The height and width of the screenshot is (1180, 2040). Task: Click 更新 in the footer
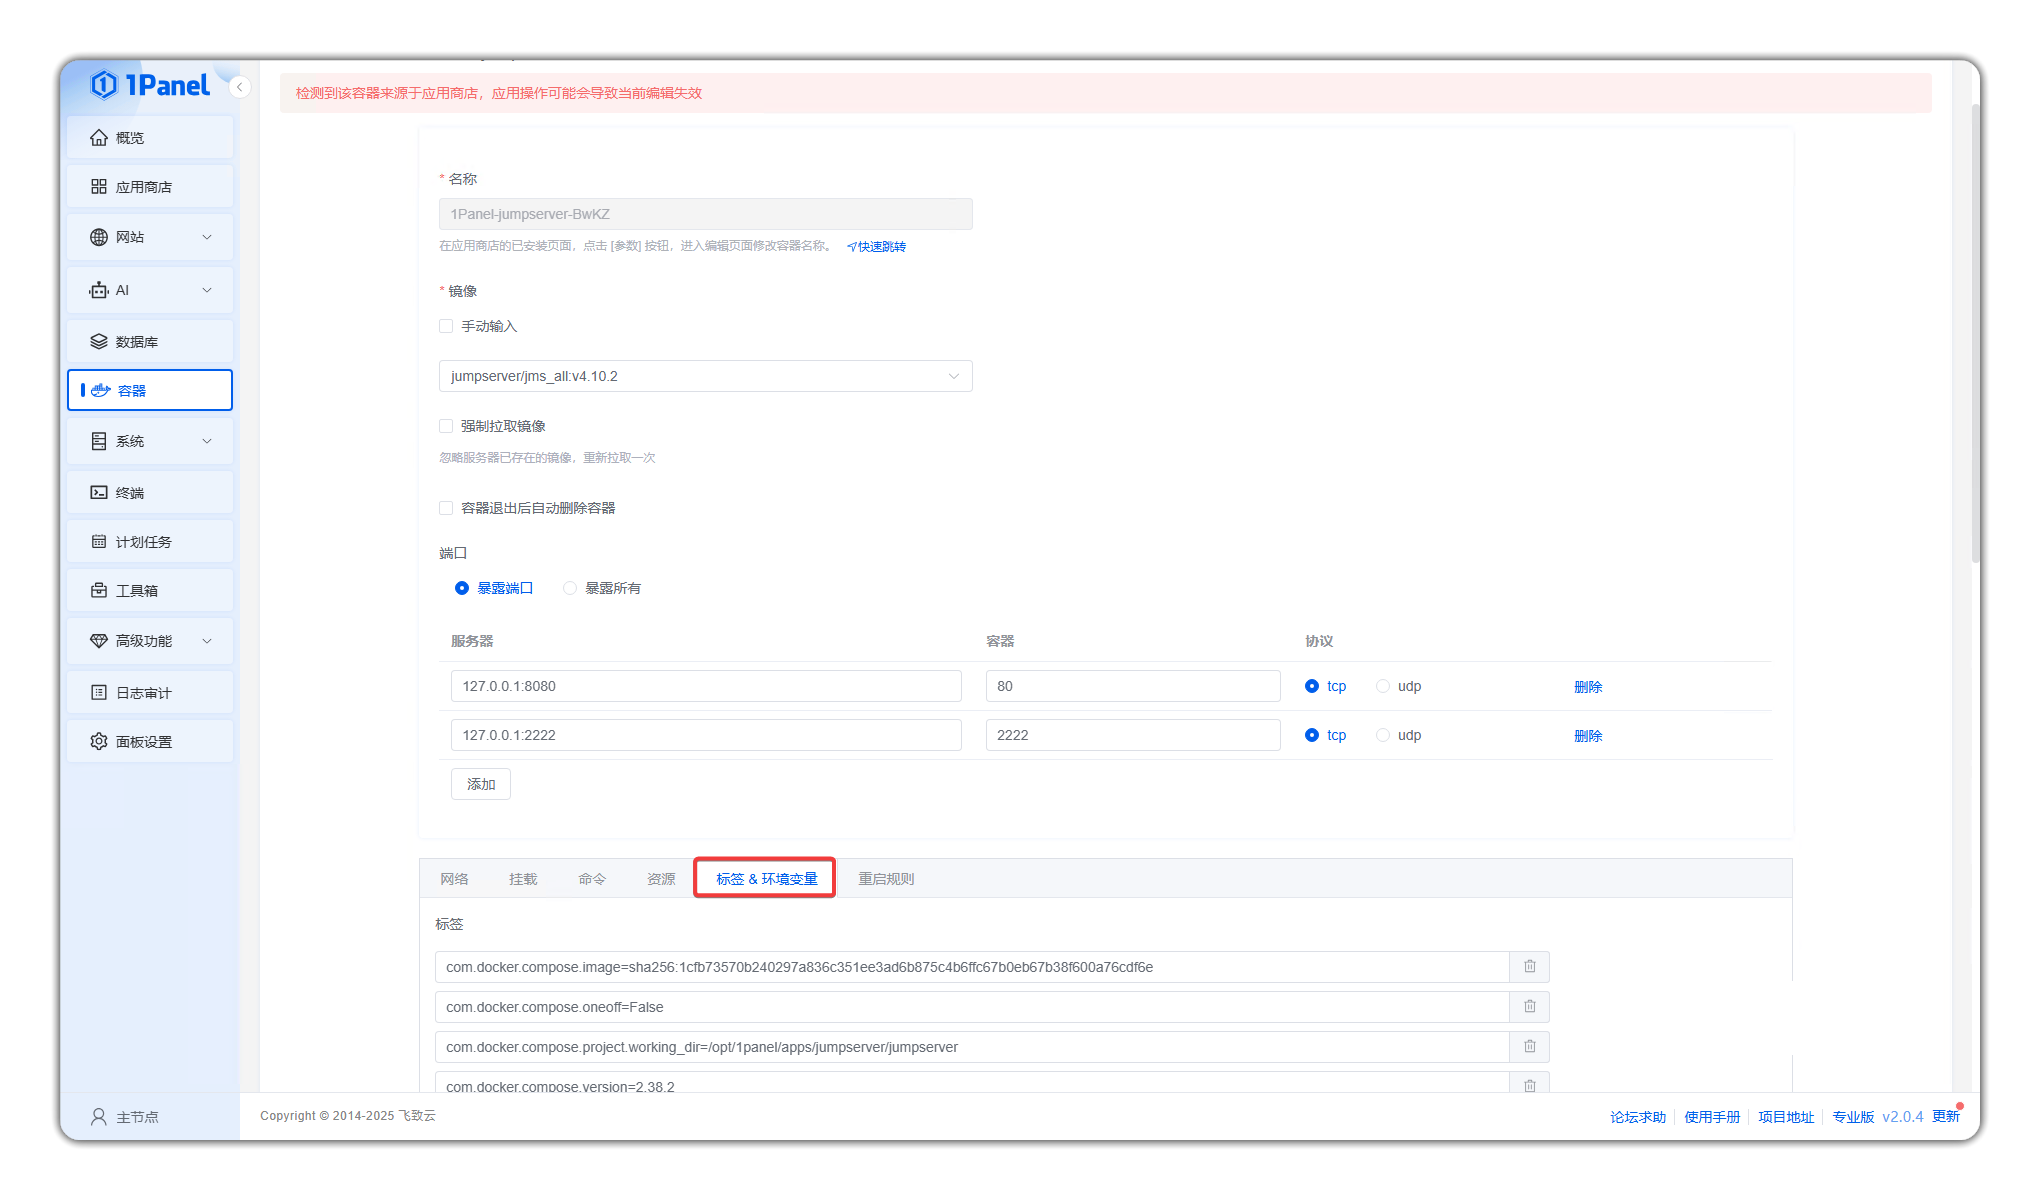coord(1946,1116)
